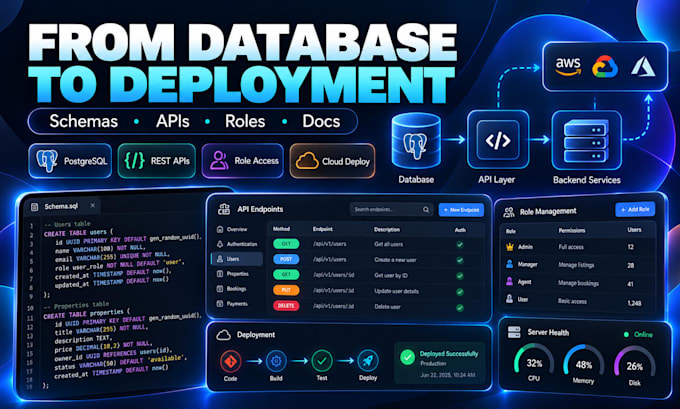Open the Properties sidebar item
Viewport: 680px width, 409px height.
[x=237, y=274]
